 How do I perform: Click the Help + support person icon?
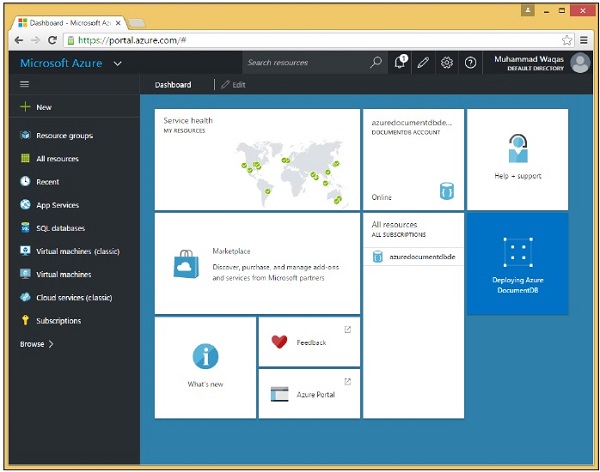pyautogui.click(x=518, y=149)
